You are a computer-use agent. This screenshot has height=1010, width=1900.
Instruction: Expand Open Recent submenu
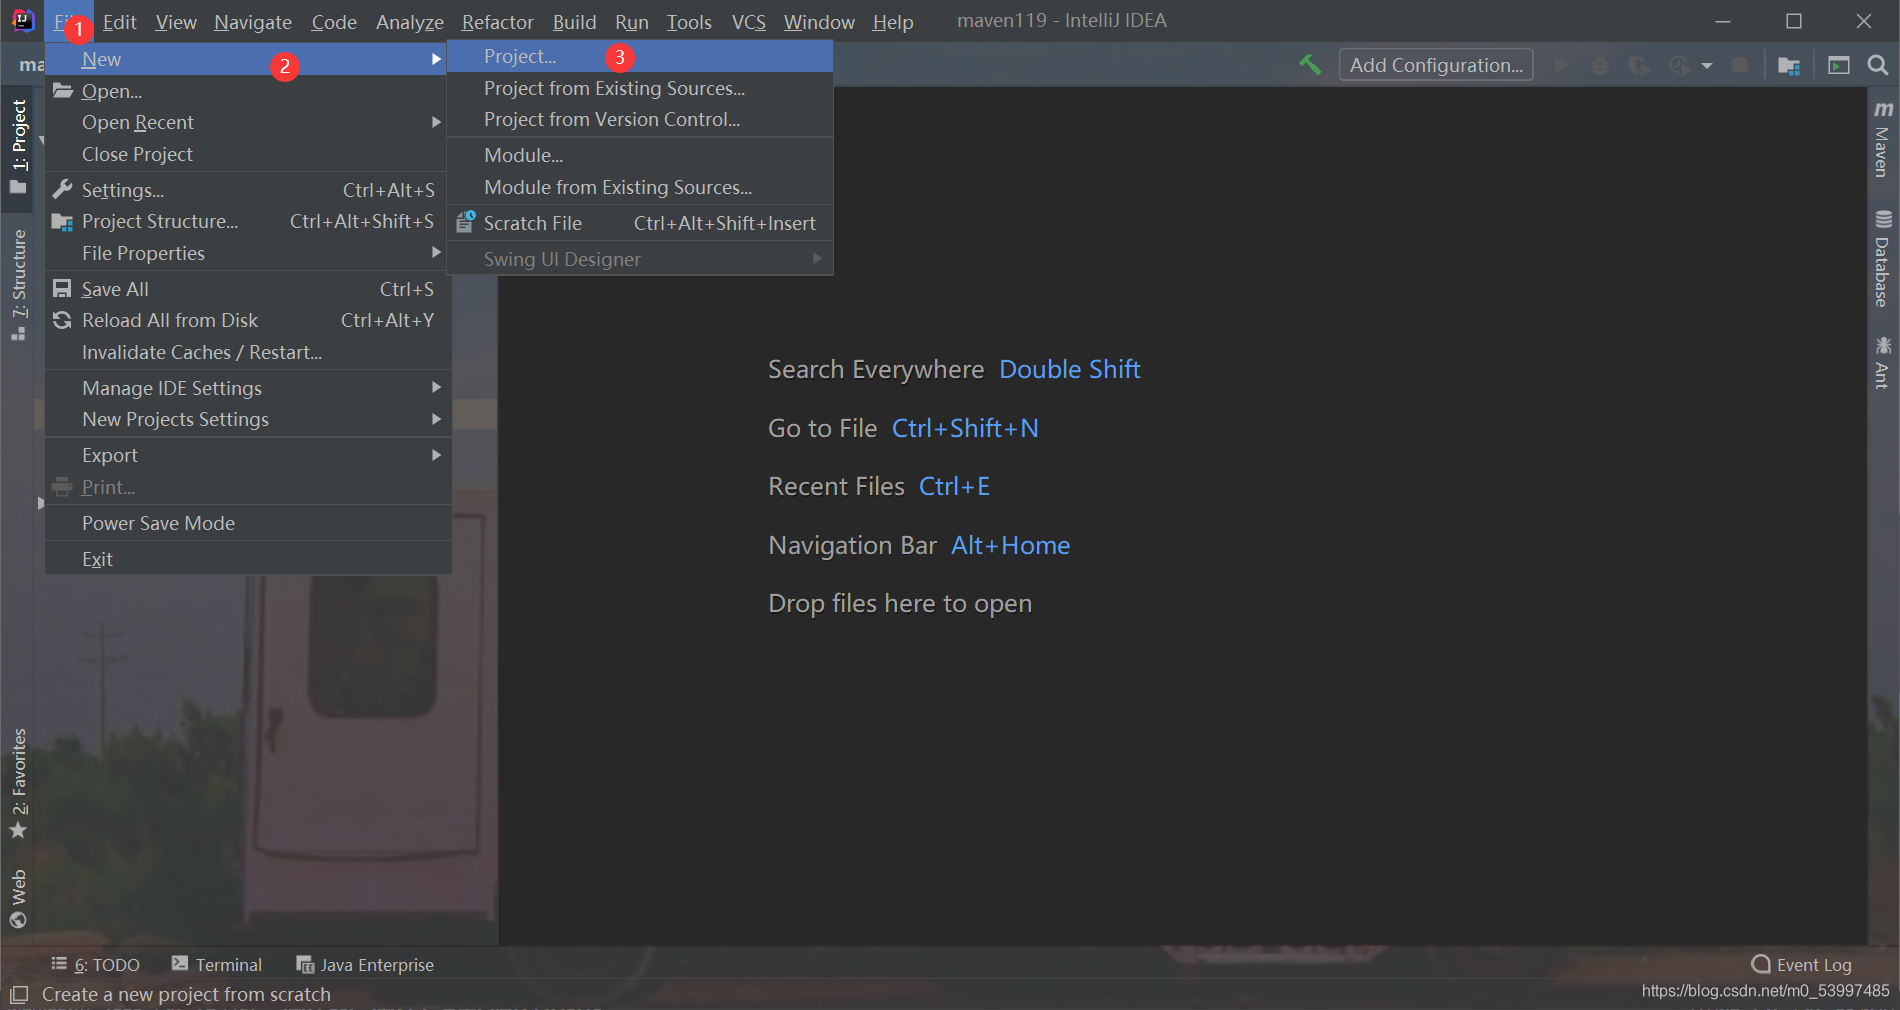(x=248, y=122)
